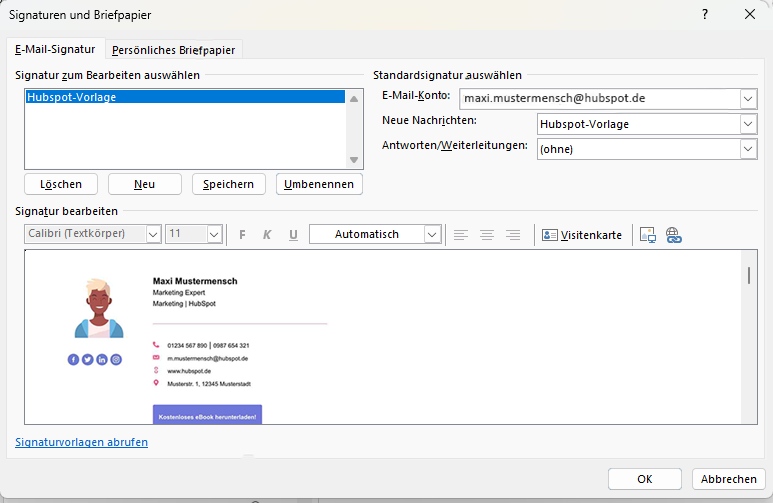Open Signaturvorlagen abrufen link
The image size is (773, 503).
(x=81, y=442)
